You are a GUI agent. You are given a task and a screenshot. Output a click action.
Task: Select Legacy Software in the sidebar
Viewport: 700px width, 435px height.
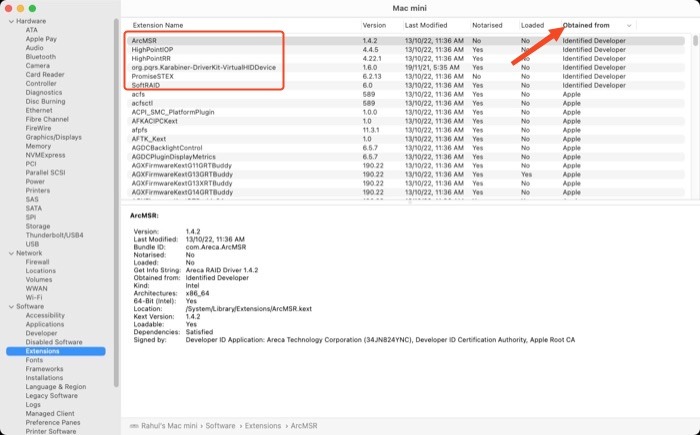tap(51, 396)
